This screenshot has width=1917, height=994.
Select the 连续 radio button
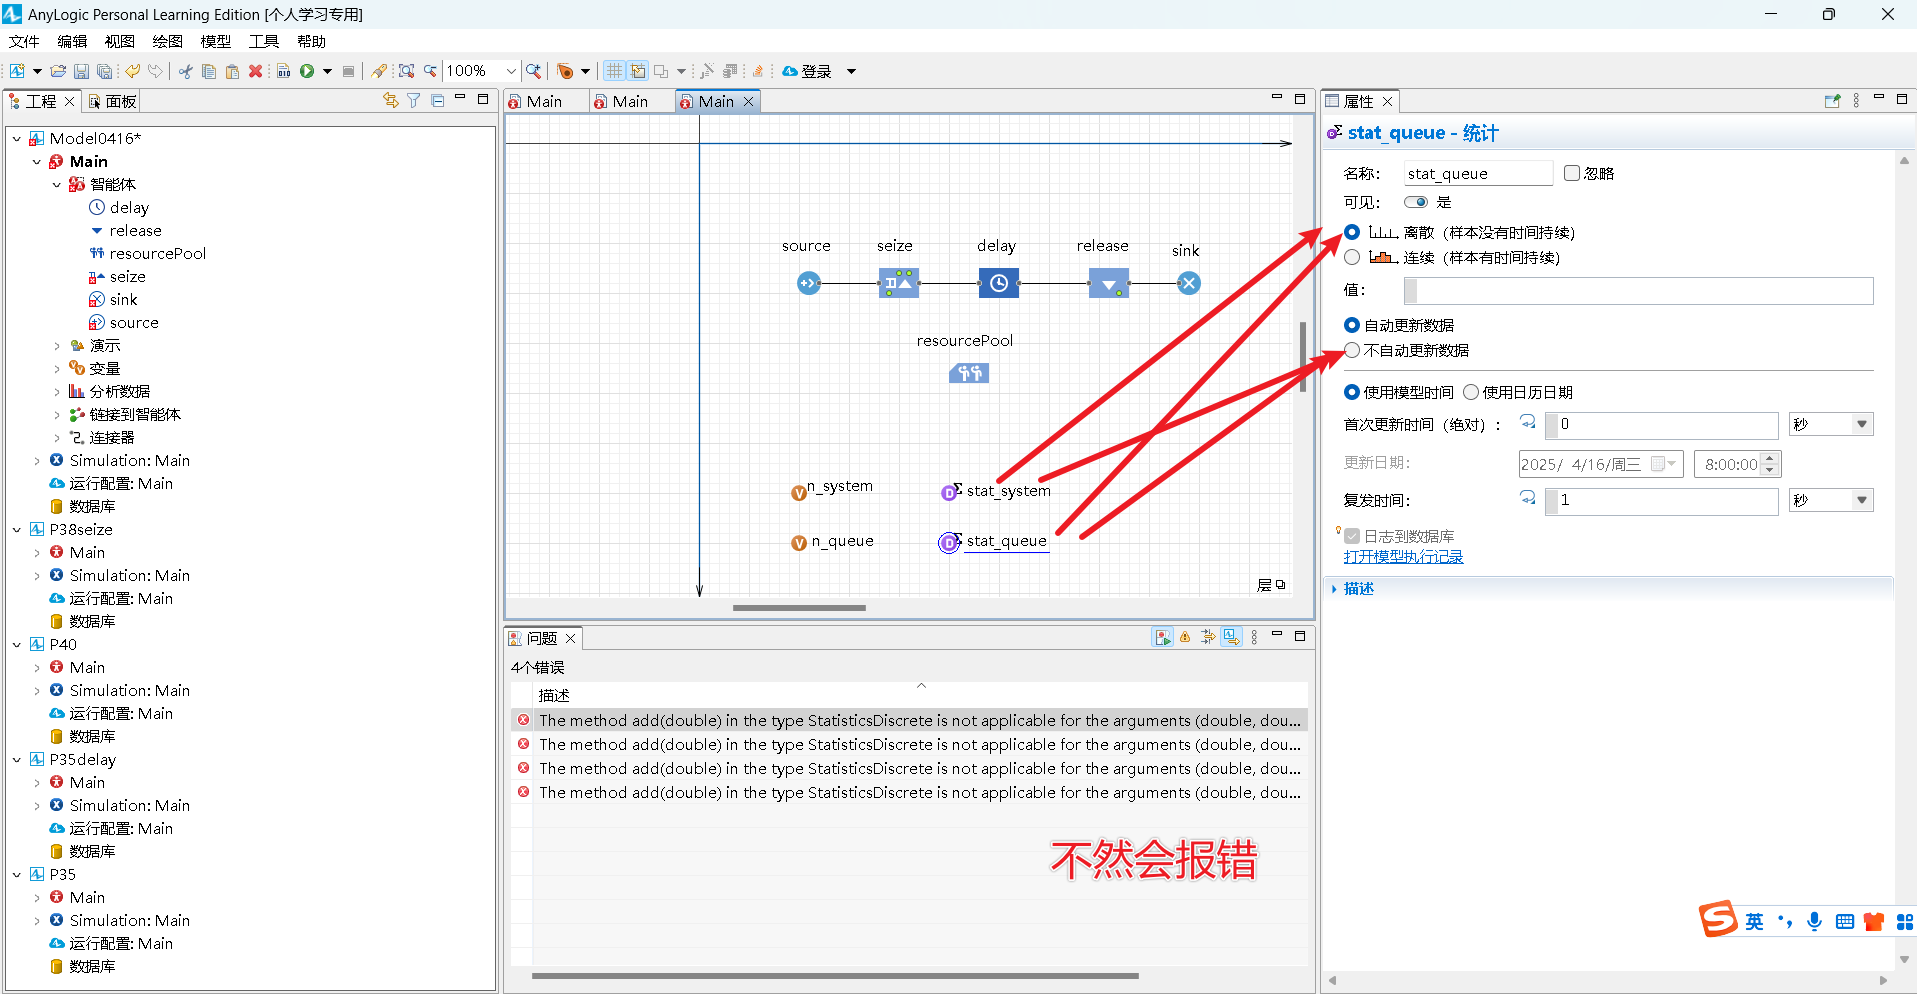point(1352,256)
